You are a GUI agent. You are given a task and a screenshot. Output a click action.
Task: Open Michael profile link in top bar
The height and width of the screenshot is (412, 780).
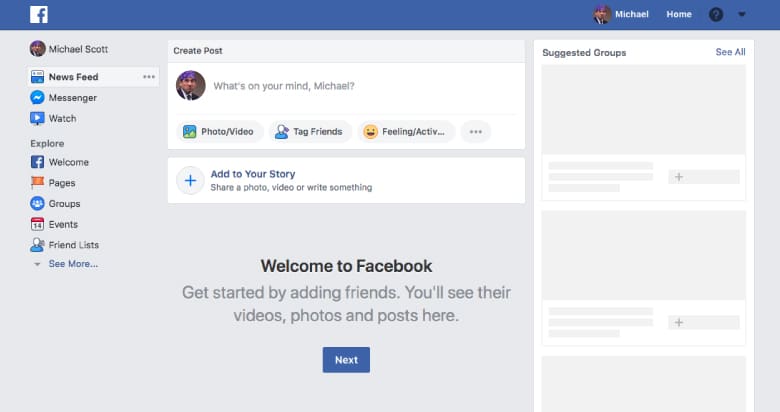[x=631, y=14]
